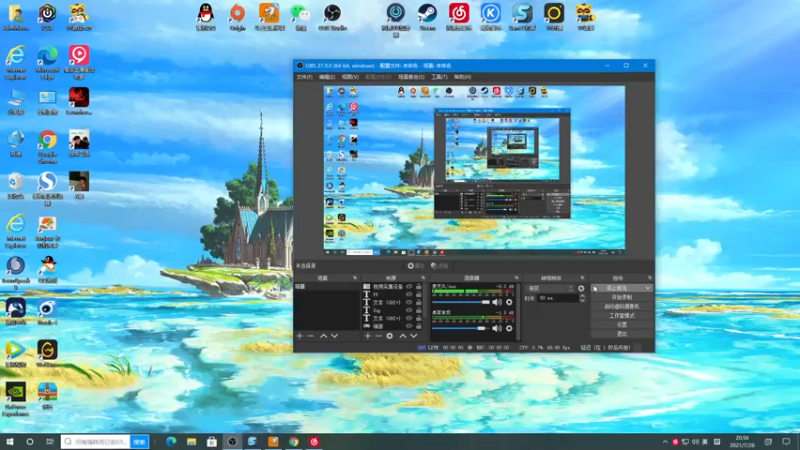Add a new source with the plus icon

(x=367, y=336)
